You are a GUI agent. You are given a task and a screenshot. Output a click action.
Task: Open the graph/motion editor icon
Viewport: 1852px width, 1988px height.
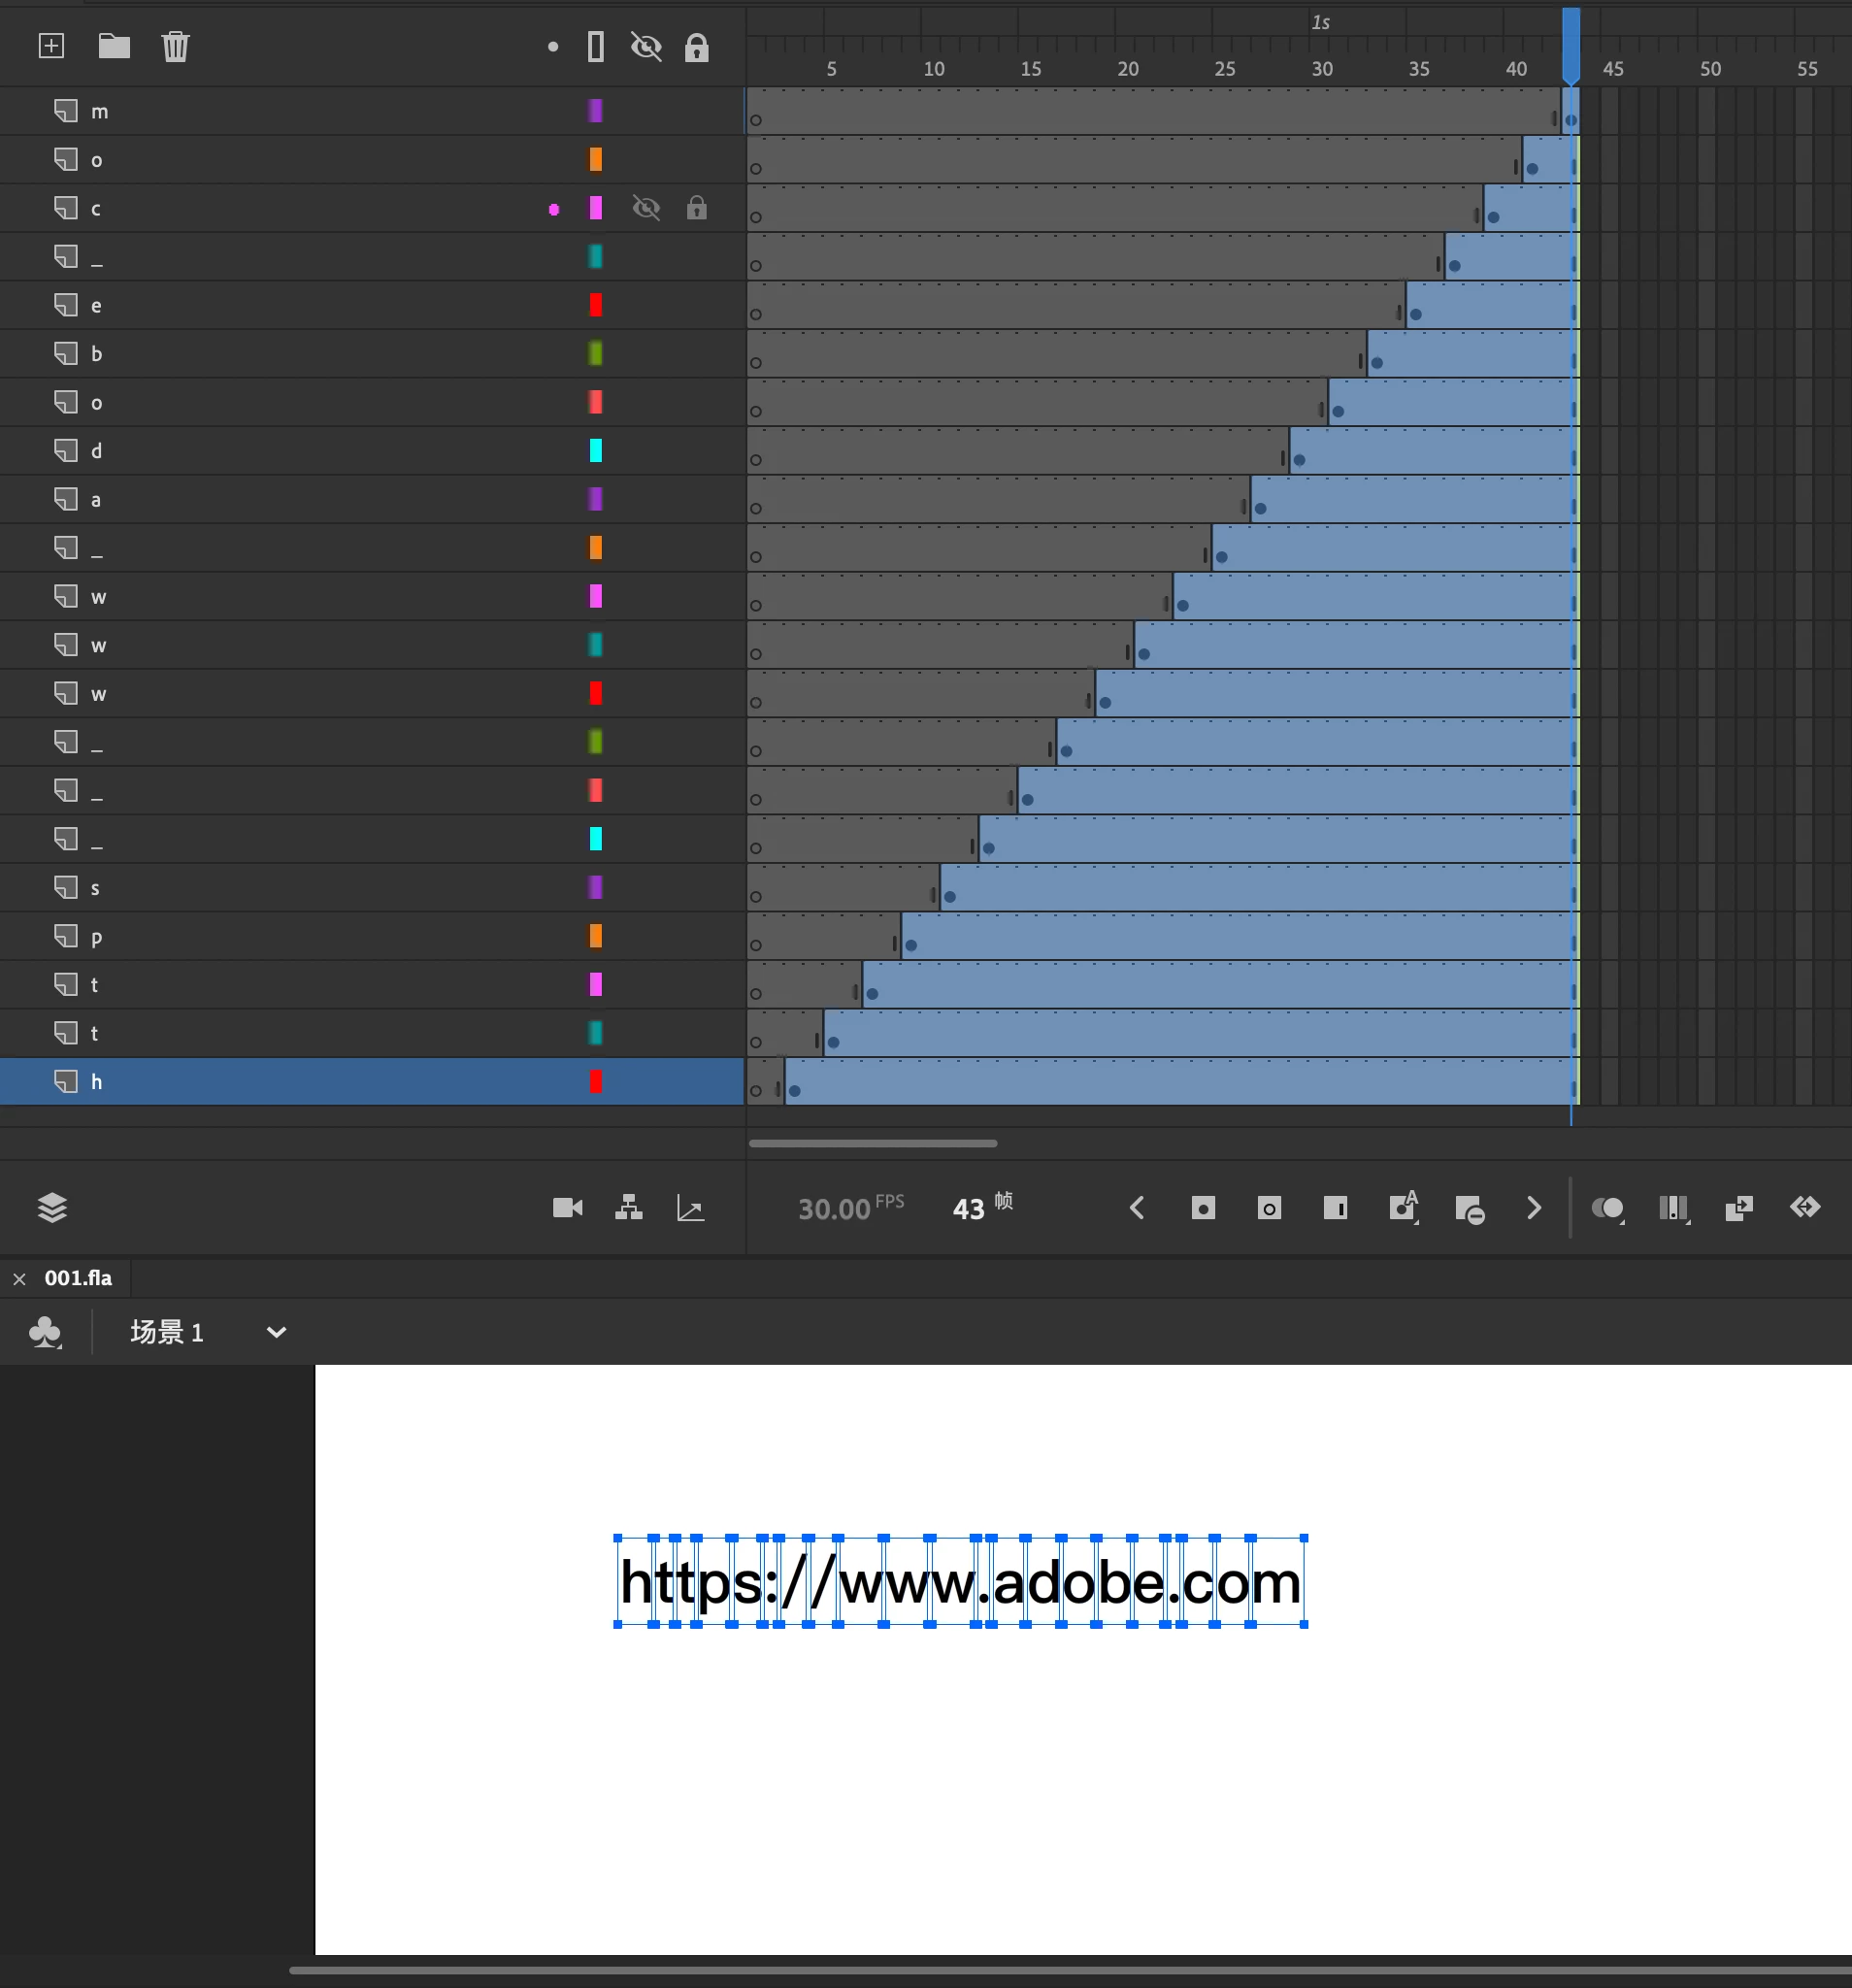(x=690, y=1208)
